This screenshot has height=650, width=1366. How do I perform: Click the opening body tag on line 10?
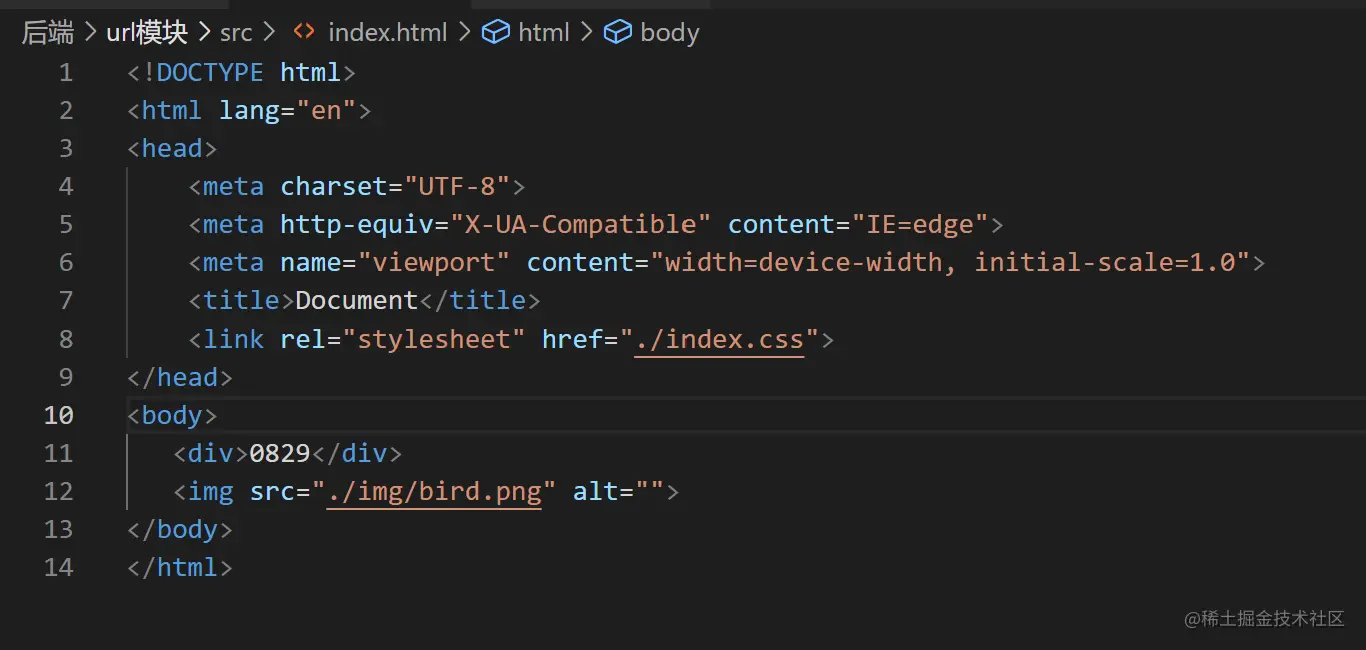[x=172, y=415]
